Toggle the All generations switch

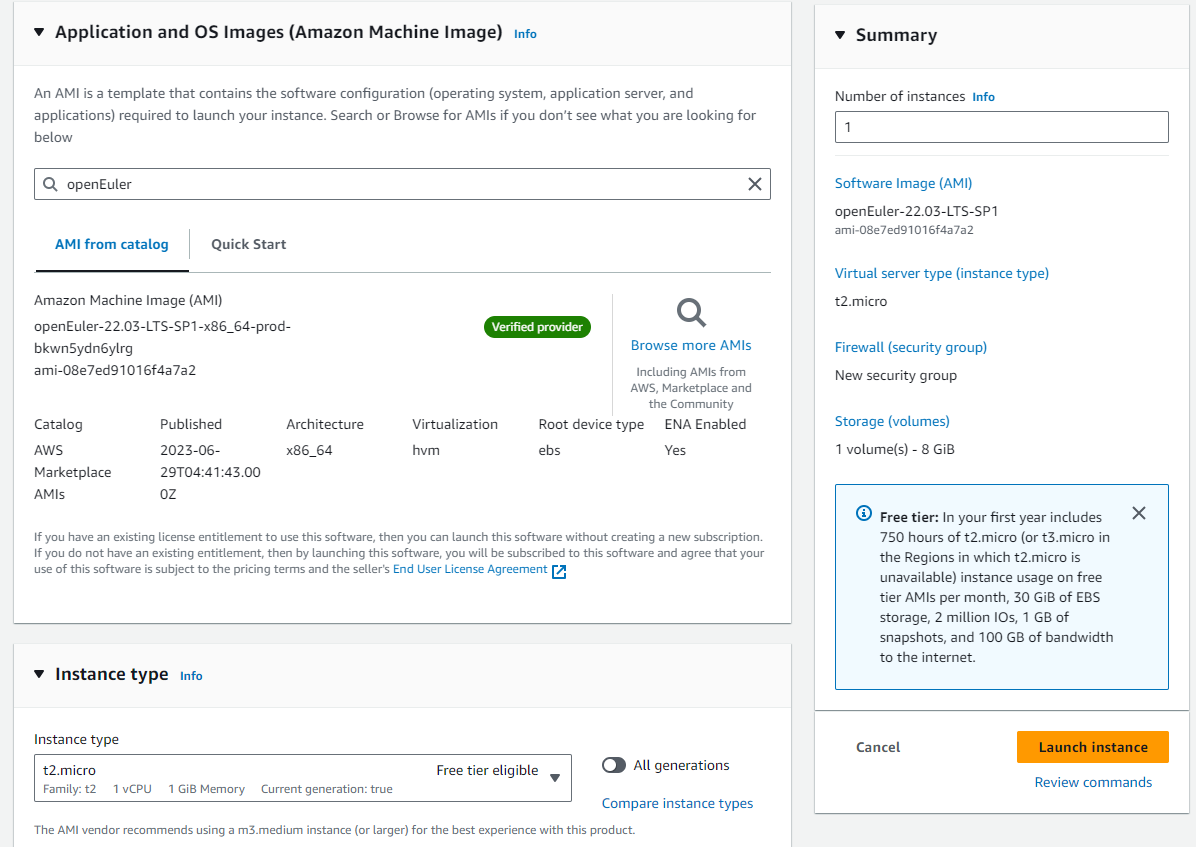coord(614,766)
